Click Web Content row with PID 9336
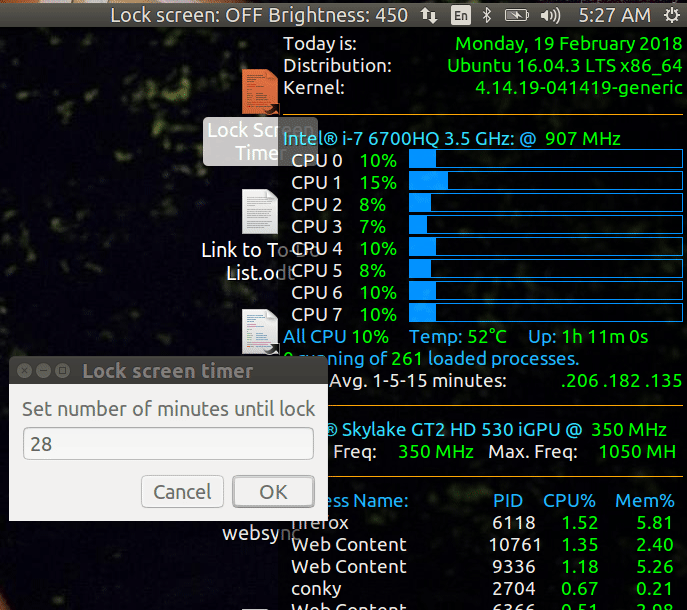687x610 pixels. pyautogui.click(x=349, y=567)
